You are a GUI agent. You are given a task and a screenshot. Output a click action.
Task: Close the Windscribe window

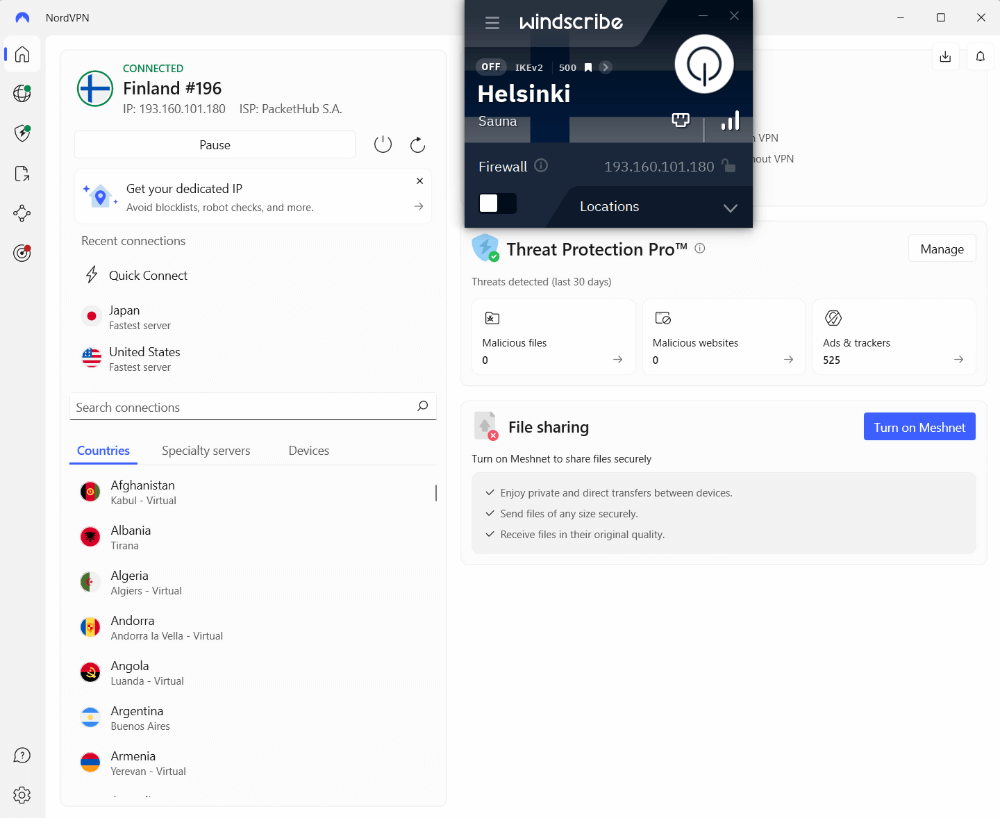[735, 15]
